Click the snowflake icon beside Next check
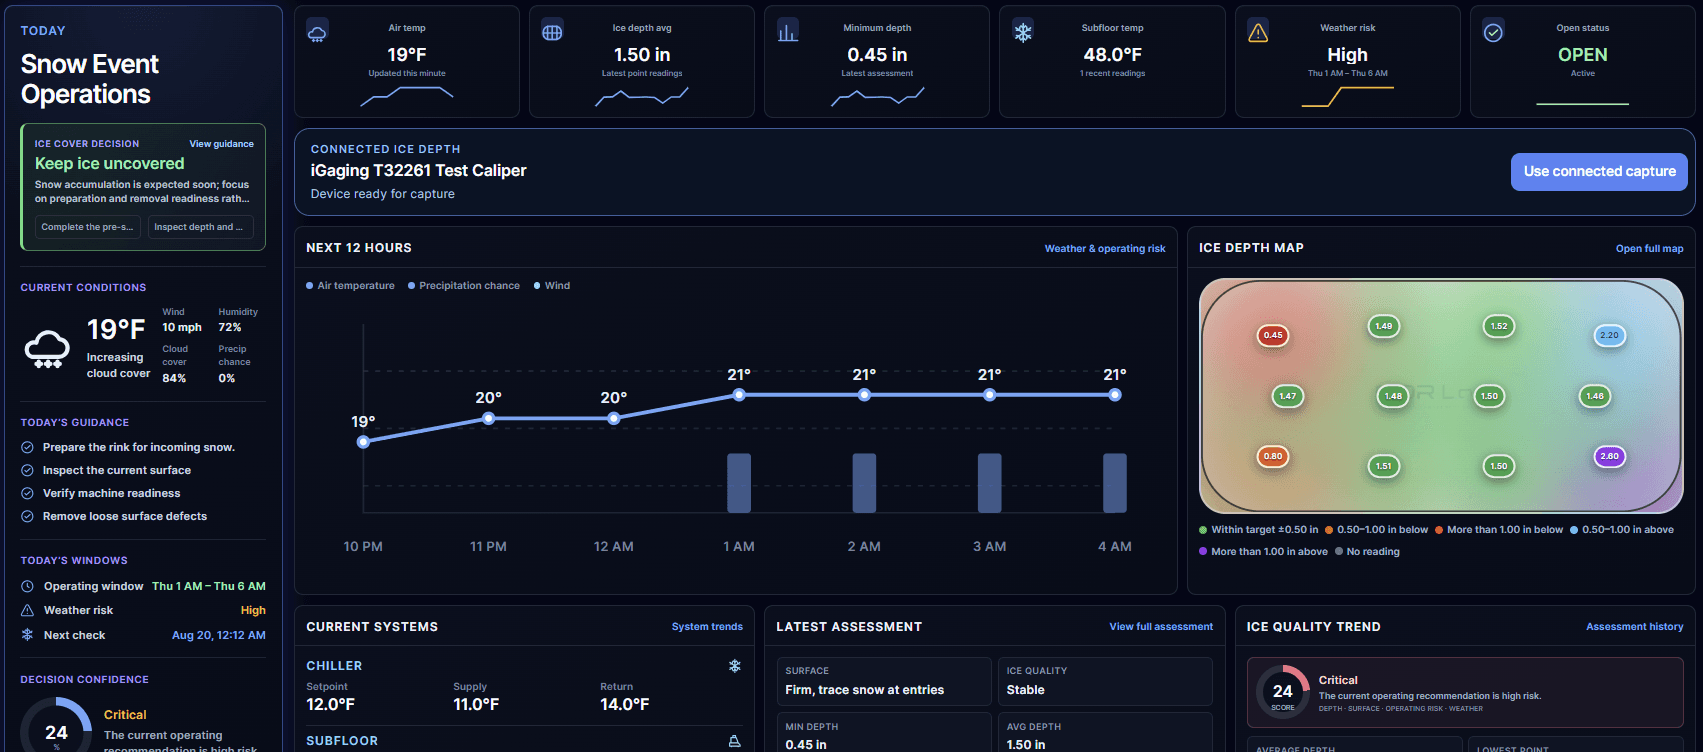The image size is (1703, 752). pyautogui.click(x=27, y=635)
